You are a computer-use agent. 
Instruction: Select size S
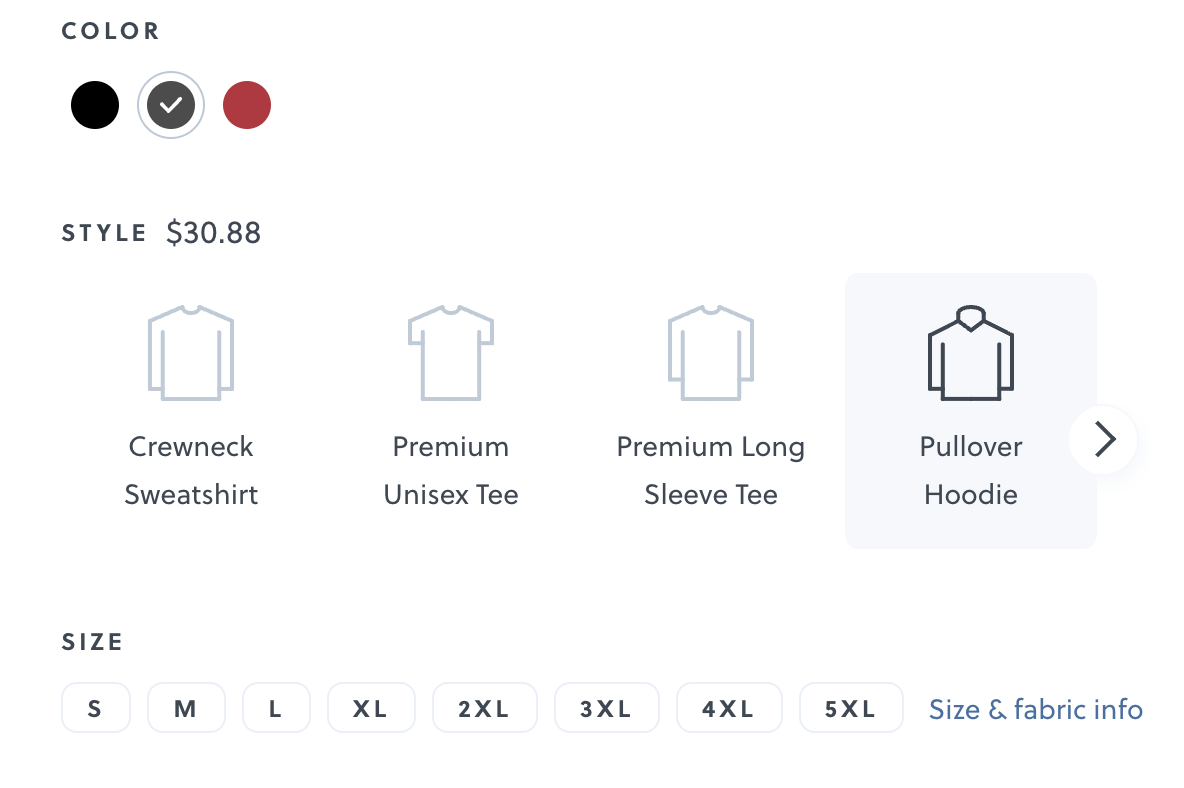pos(95,709)
